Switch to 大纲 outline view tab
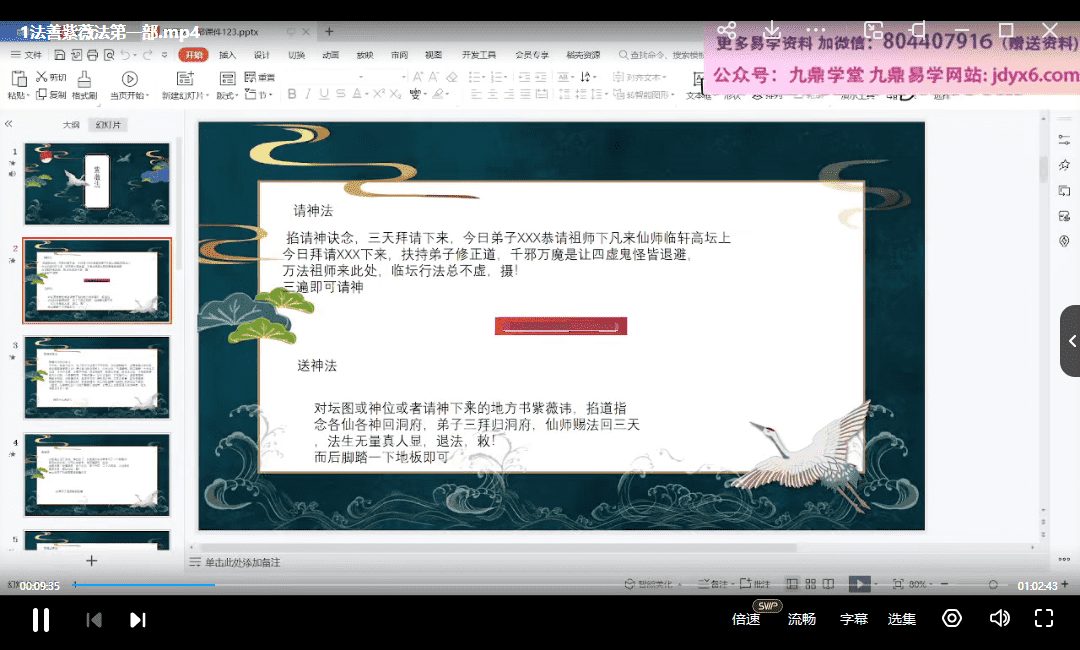This screenshot has width=1080, height=650. 71,125
